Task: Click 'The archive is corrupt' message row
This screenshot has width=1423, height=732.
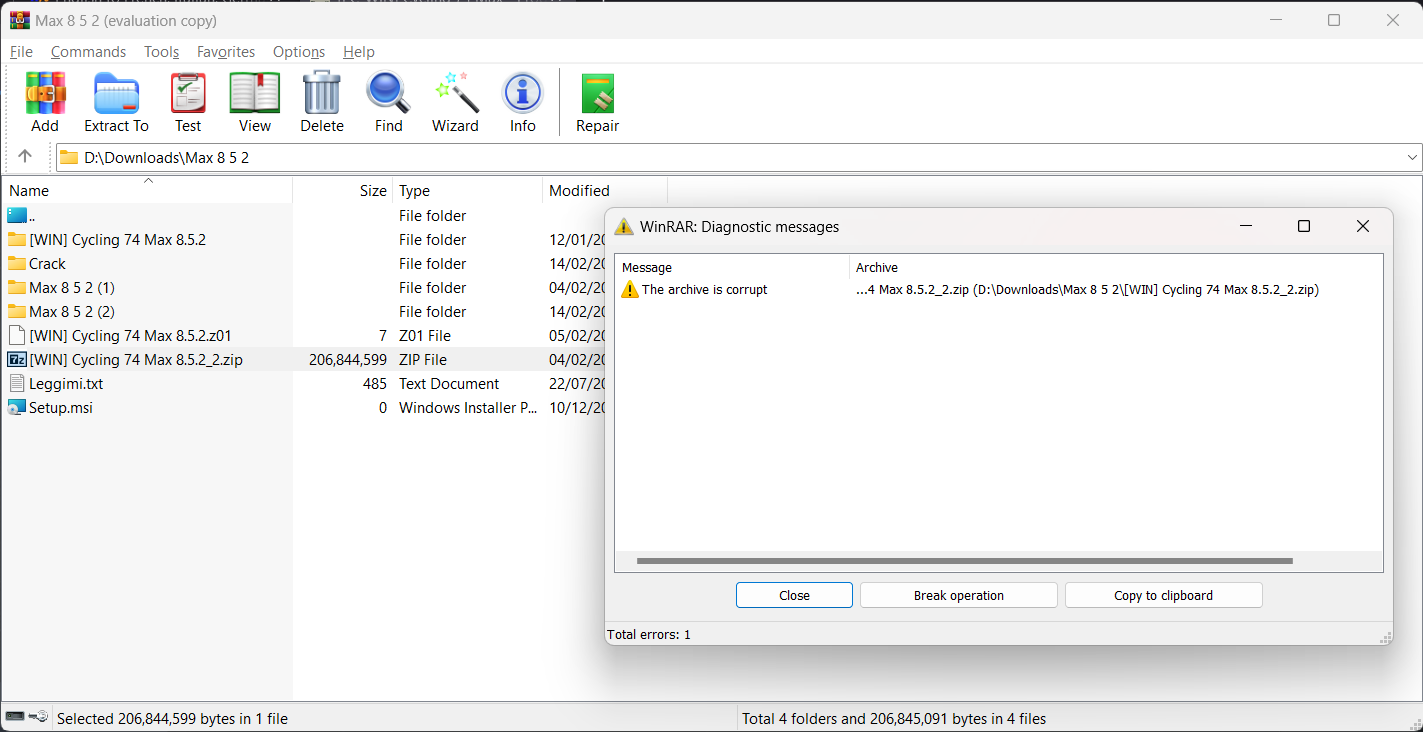Action: point(705,289)
